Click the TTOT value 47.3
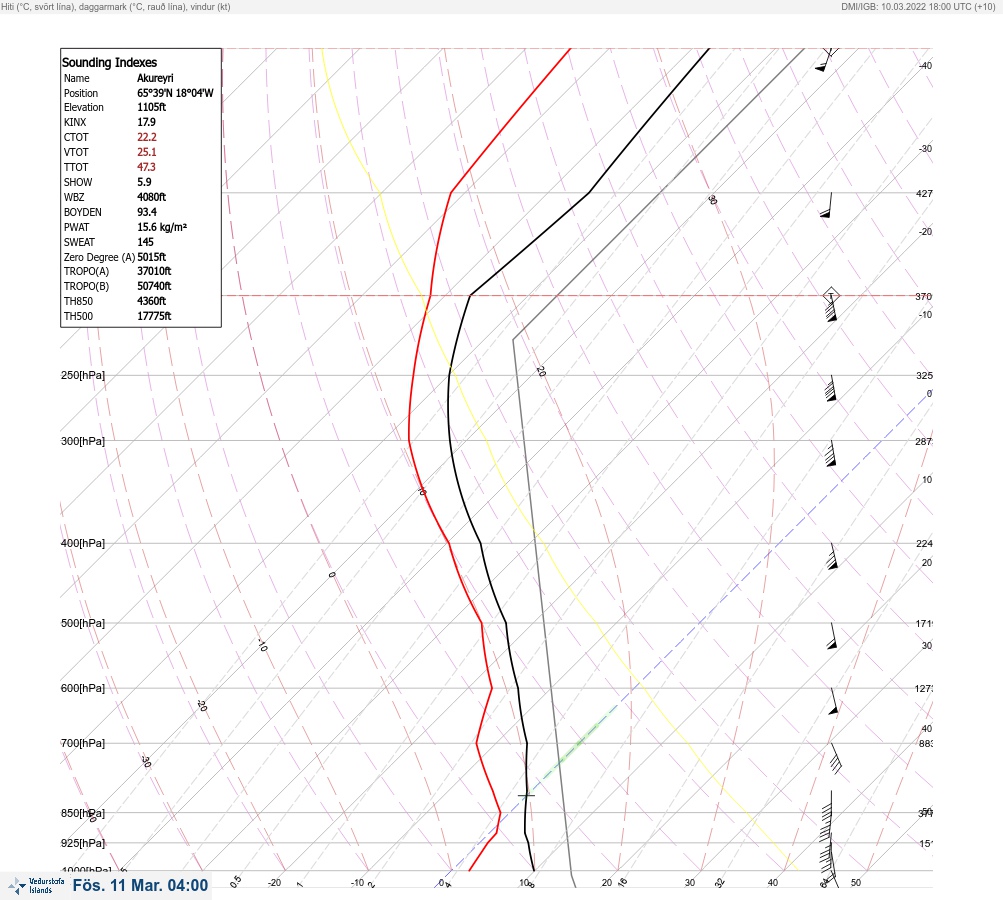1003x900 pixels. [146, 167]
